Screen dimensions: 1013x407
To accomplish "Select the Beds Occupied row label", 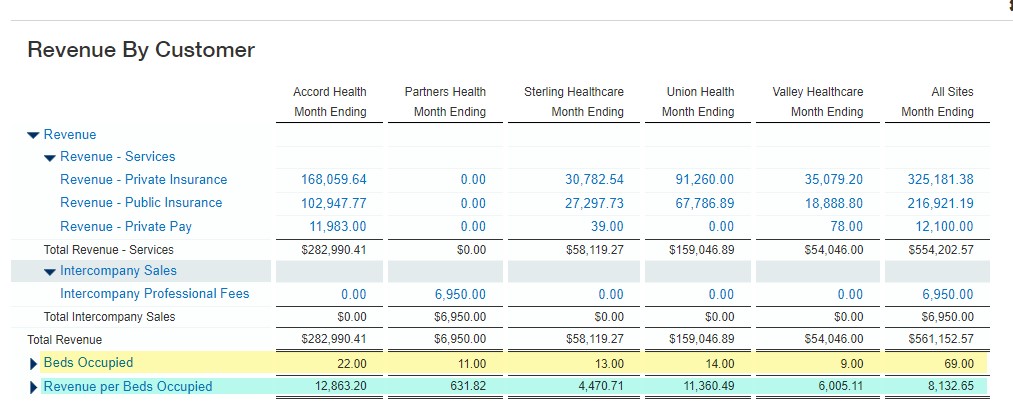I will [88, 363].
